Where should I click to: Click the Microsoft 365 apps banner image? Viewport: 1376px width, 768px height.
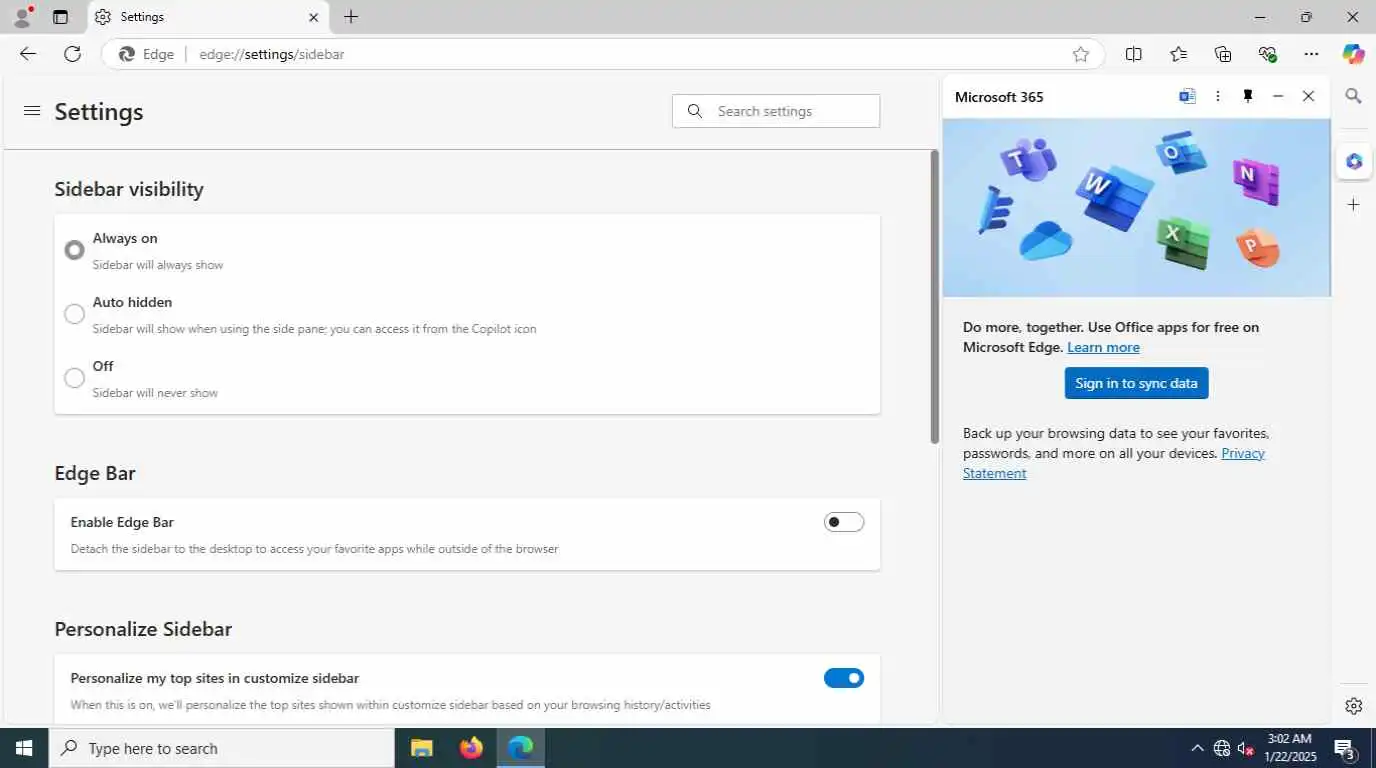(x=1136, y=208)
